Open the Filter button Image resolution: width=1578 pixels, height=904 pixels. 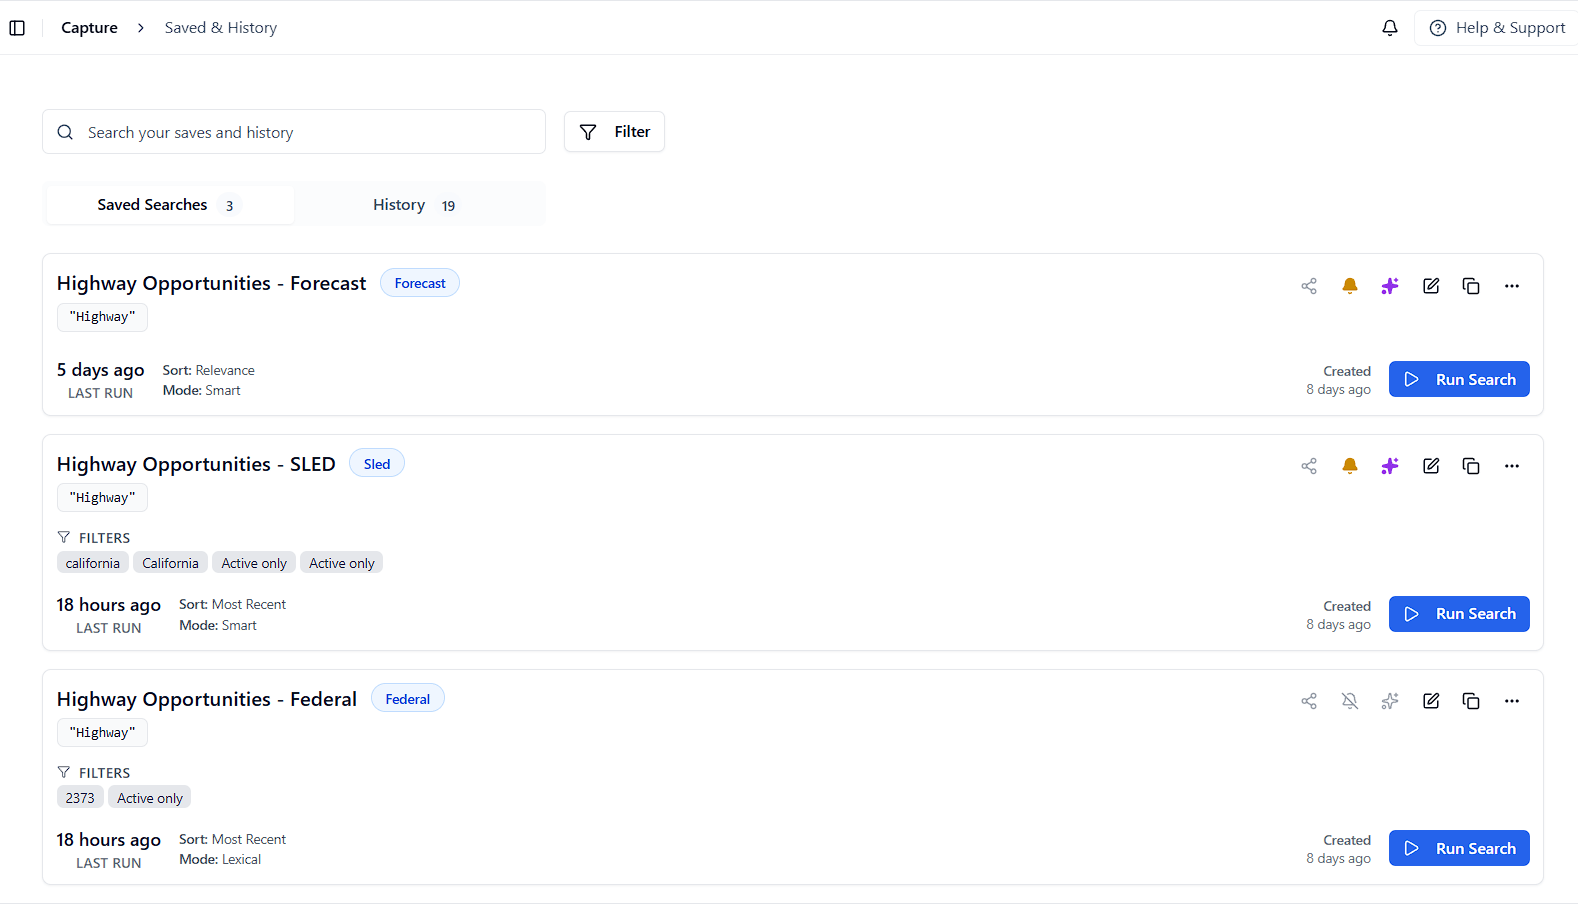[614, 132]
